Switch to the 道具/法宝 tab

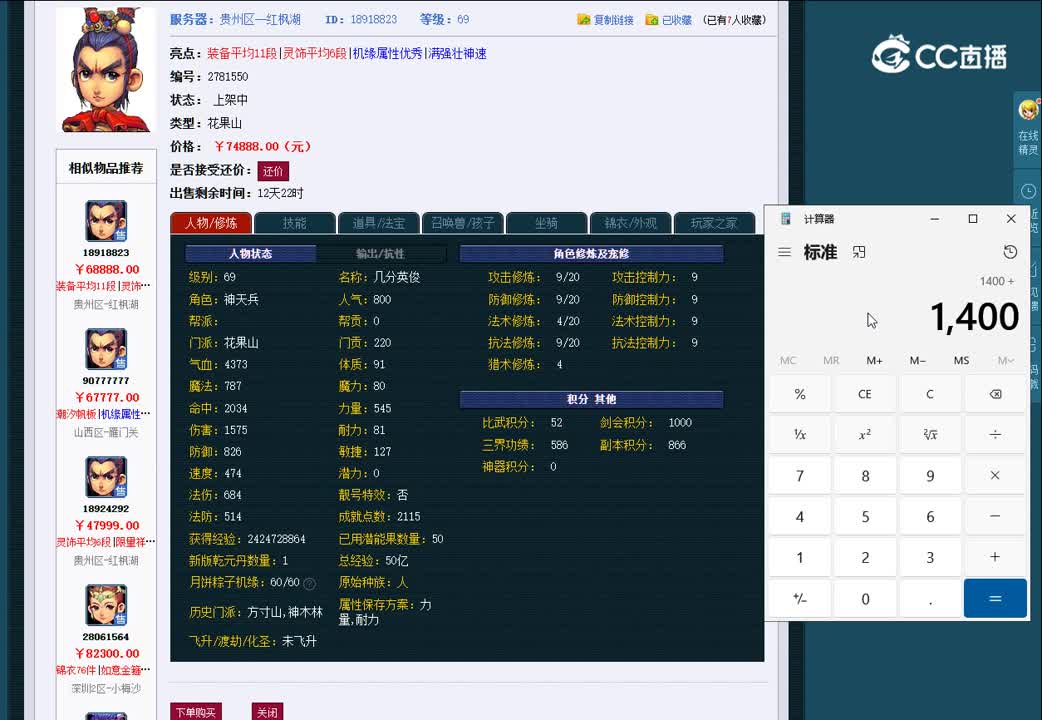378,223
